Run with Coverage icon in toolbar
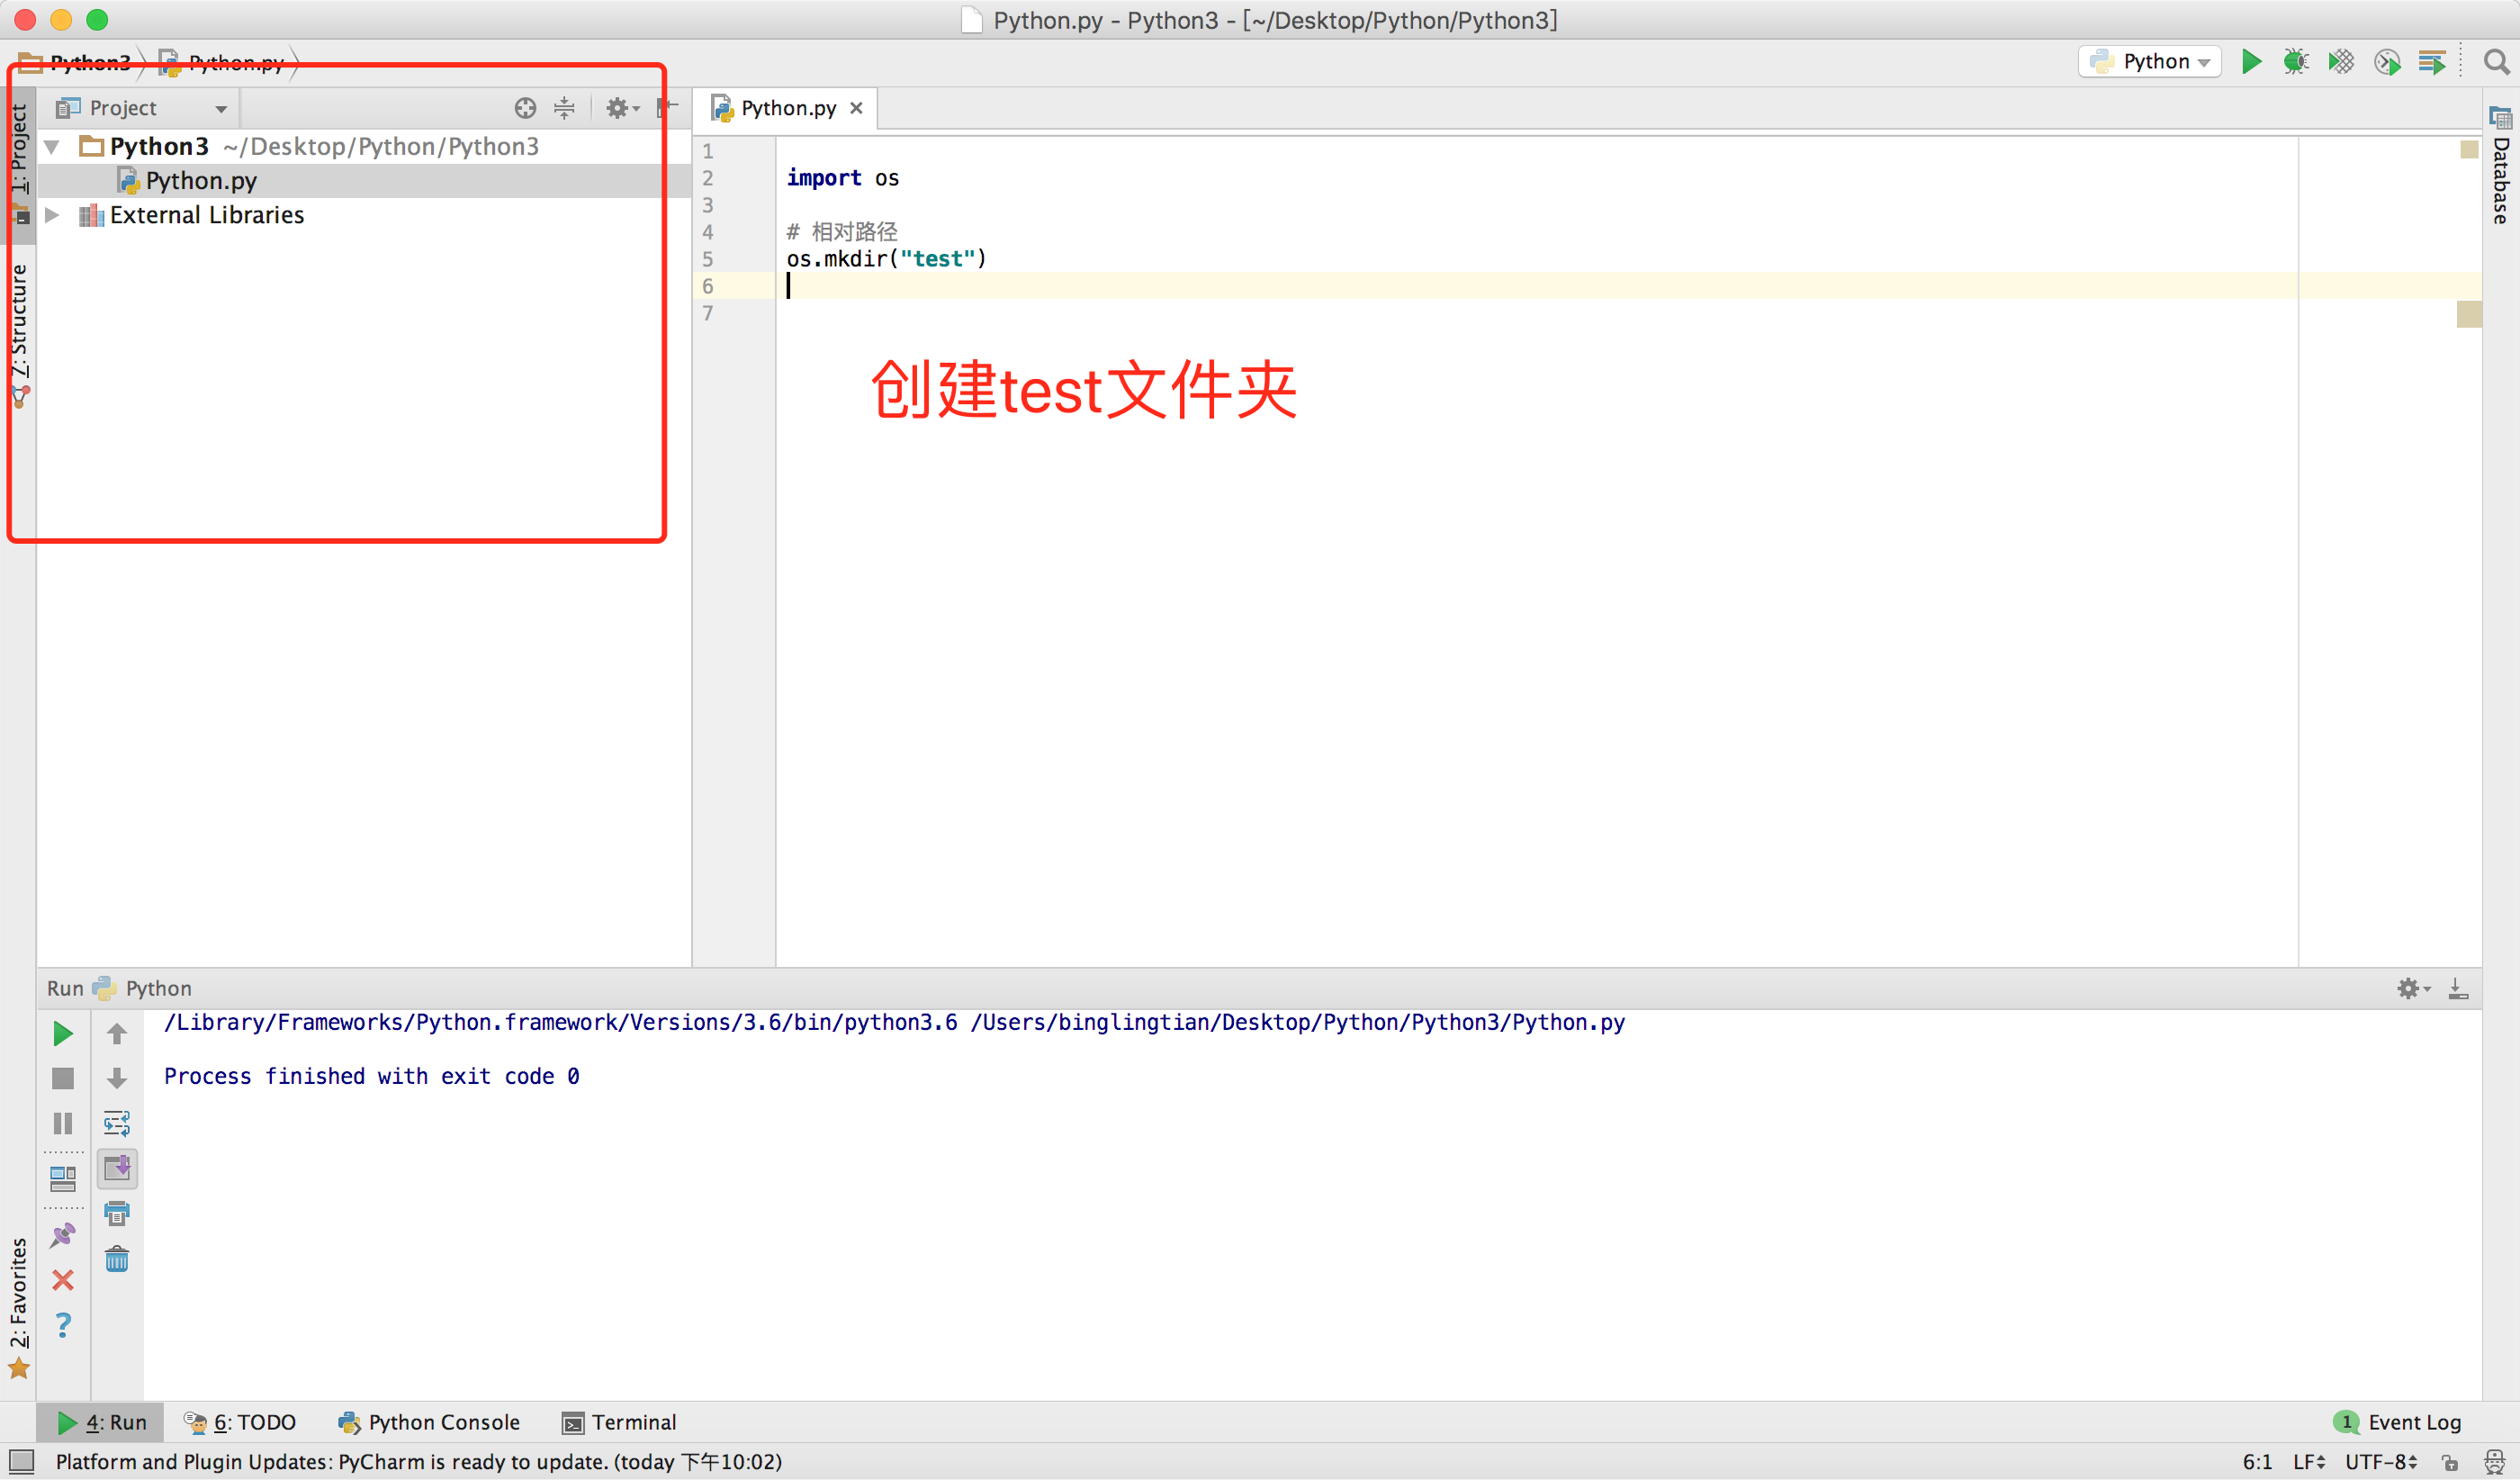 coord(2340,62)
